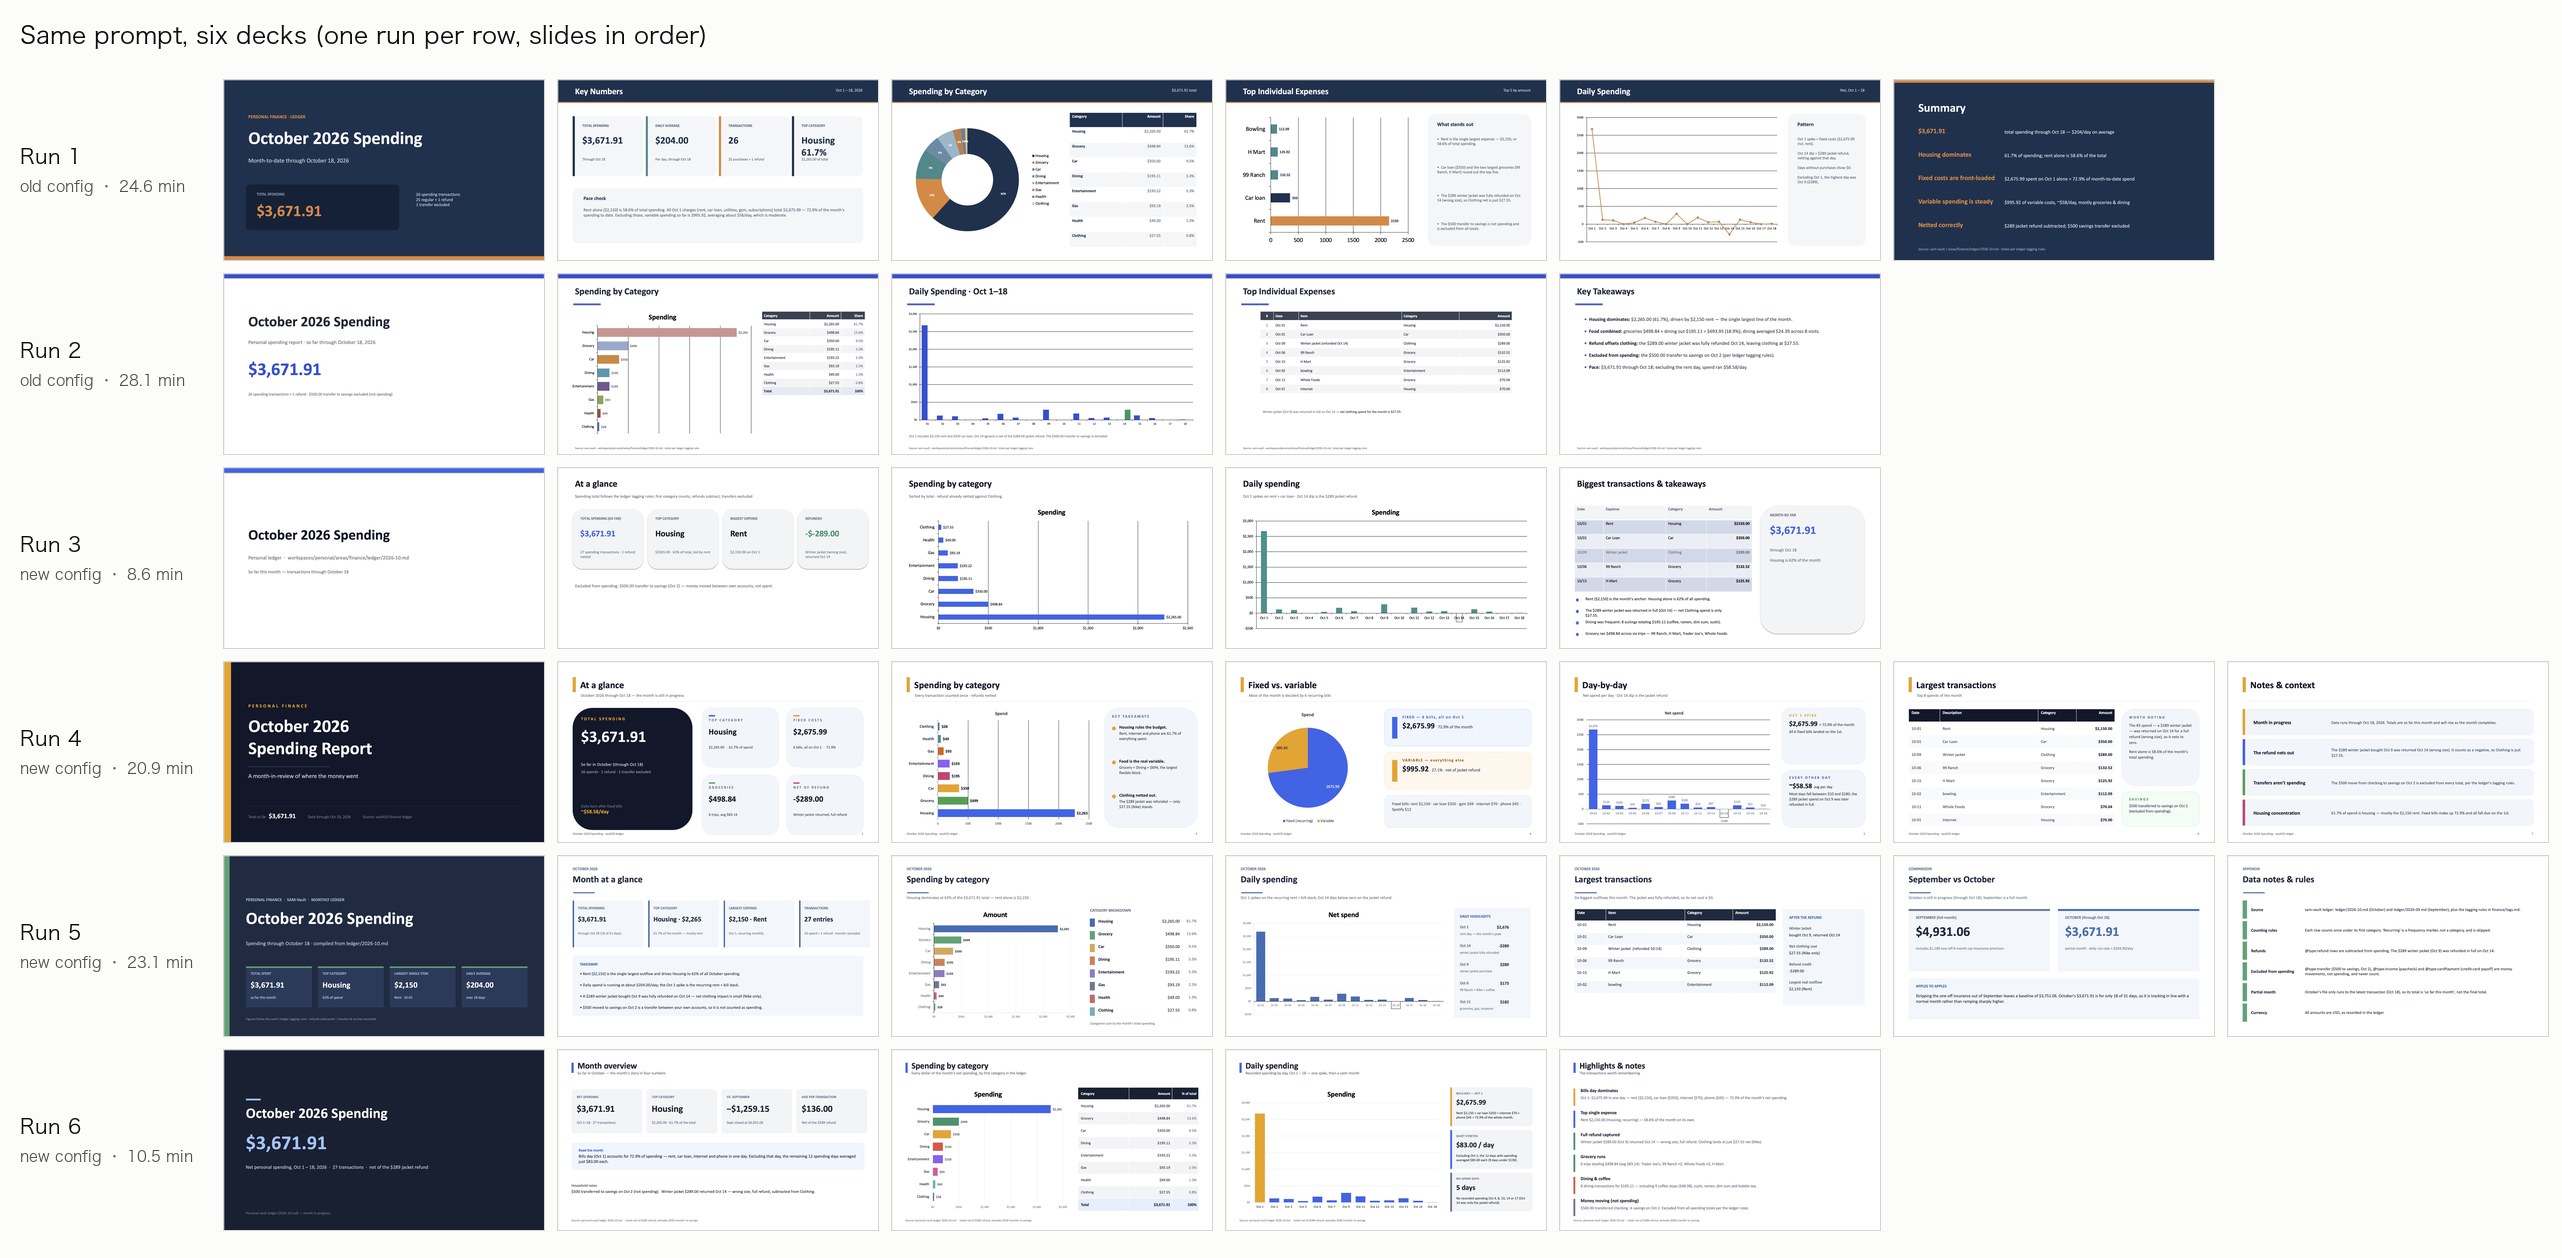Click the 'Run 1' row label
The height and width of the screenshot is (1258, 2562).
pos(49,157)
